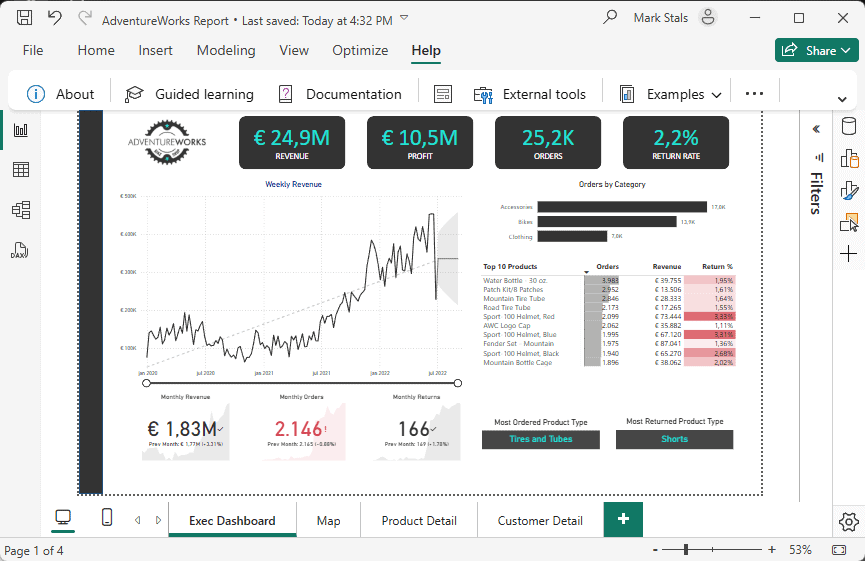Add a new page with plus button
This screenshot has width=865, height=561.
(x=623, y=519)
